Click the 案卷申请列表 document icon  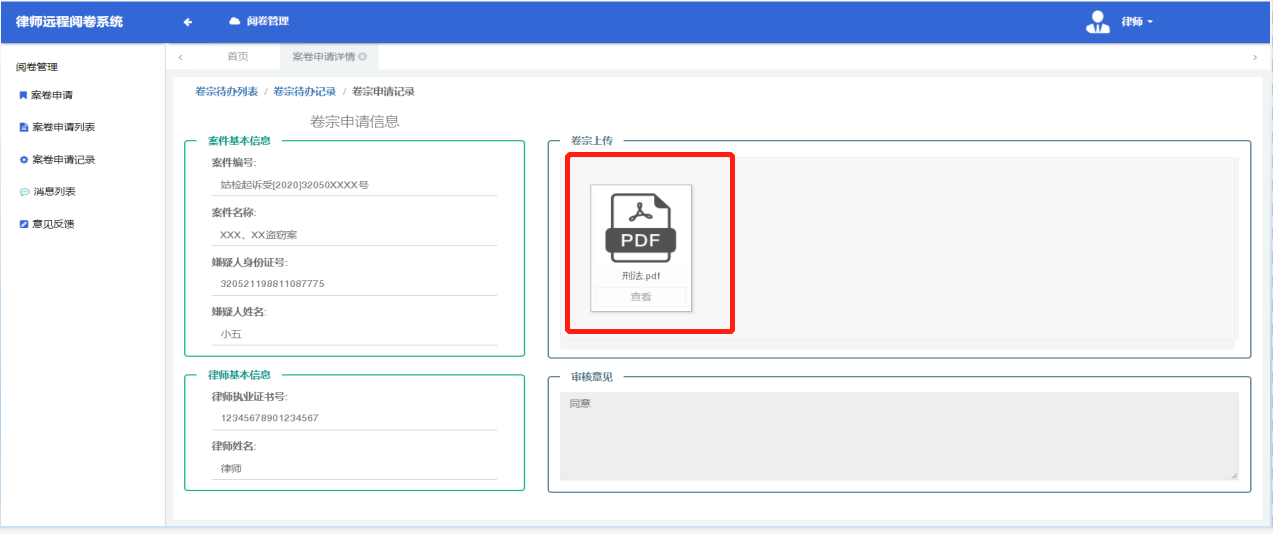(x=24, y=128)
